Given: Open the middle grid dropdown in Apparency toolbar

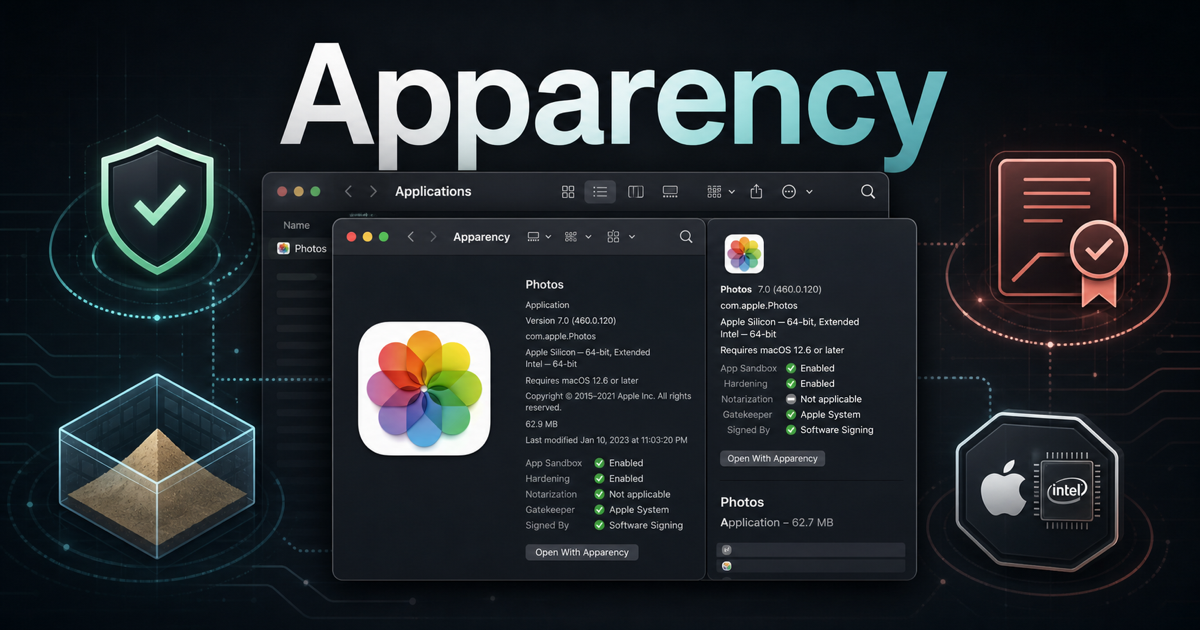Looking at the screenshot, I should click(578, 237).
